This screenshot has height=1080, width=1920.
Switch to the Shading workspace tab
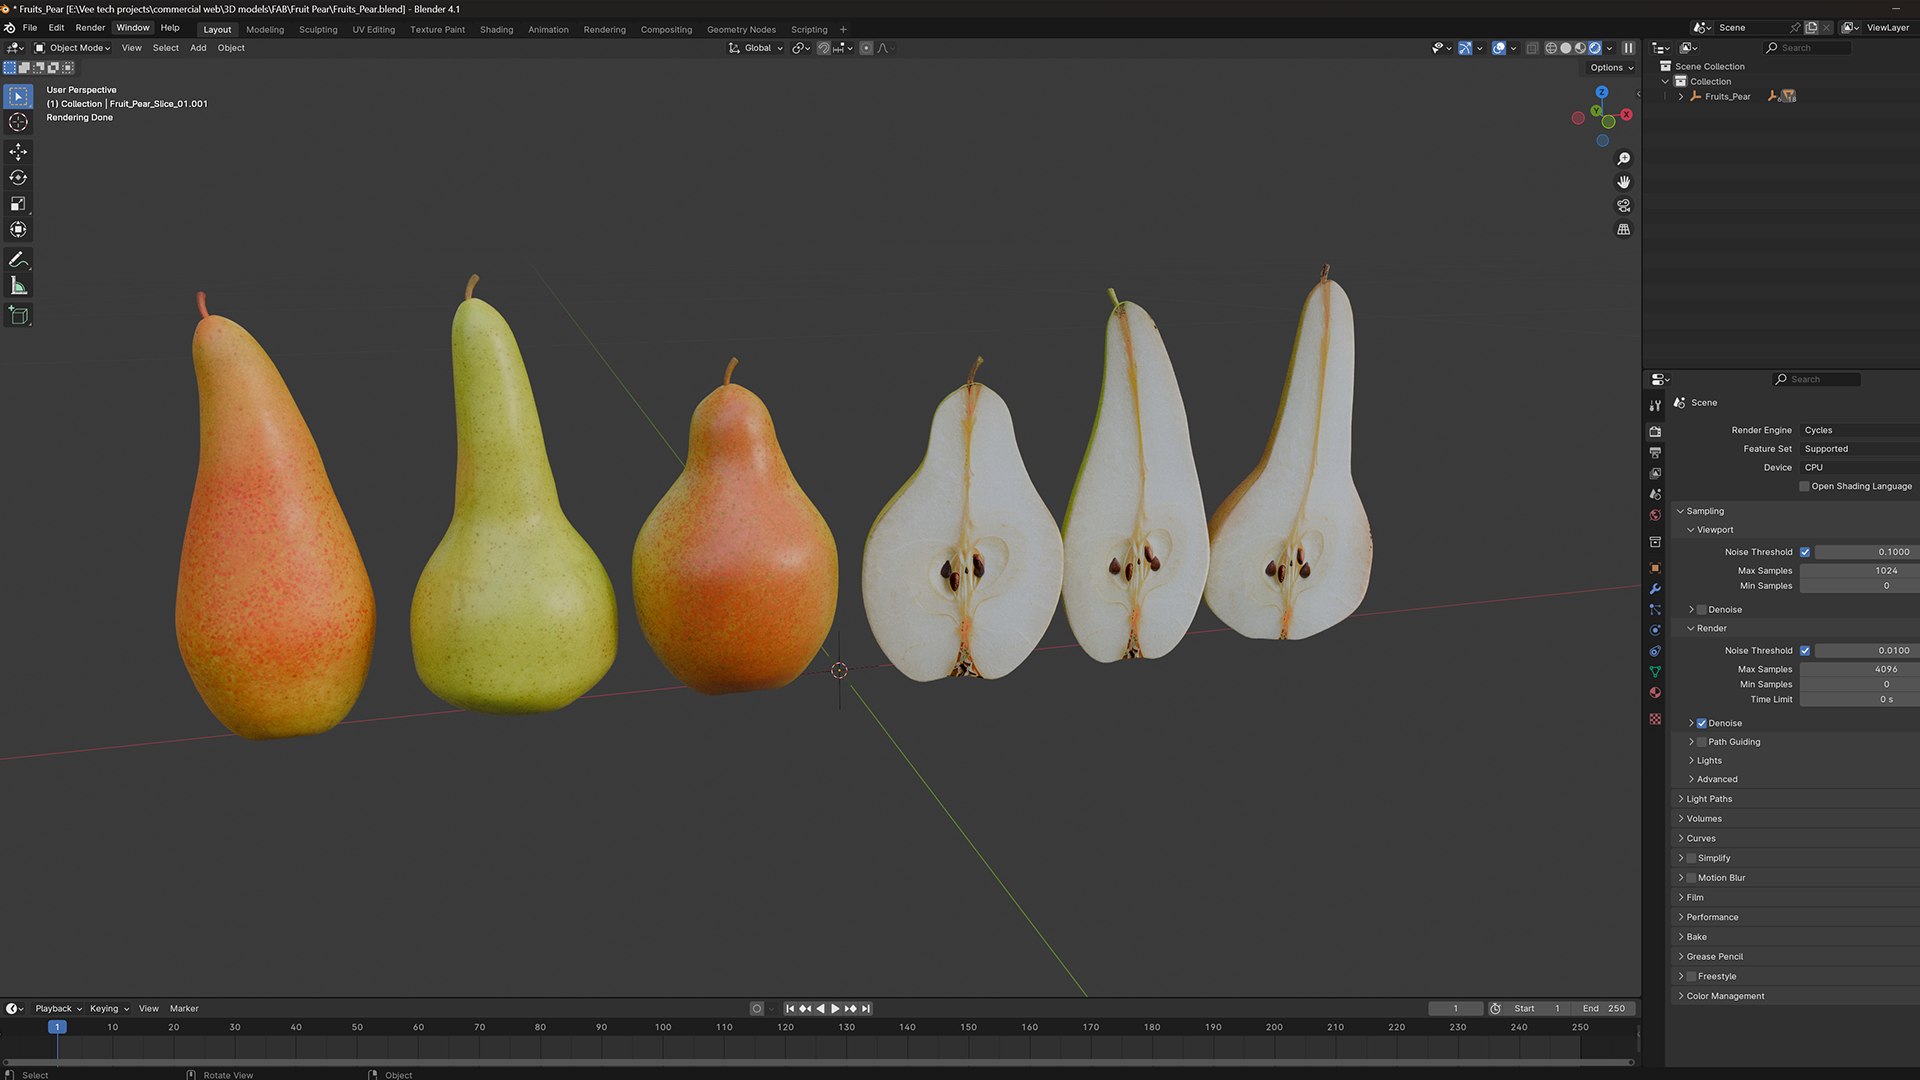tap(496, 29)
